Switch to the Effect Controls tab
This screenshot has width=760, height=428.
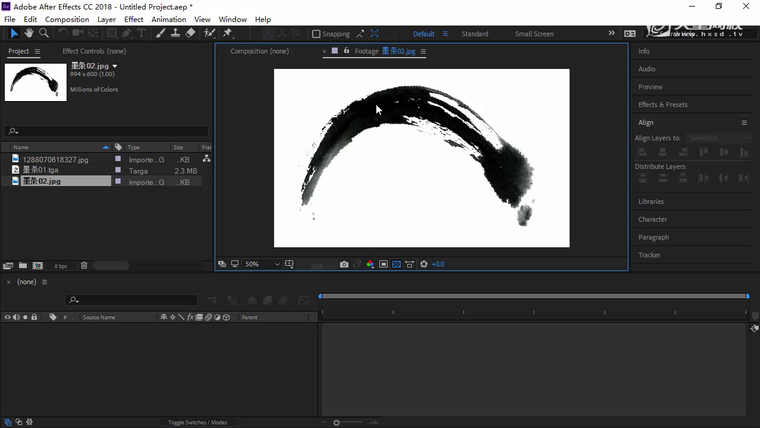click(x=94, y=51)
